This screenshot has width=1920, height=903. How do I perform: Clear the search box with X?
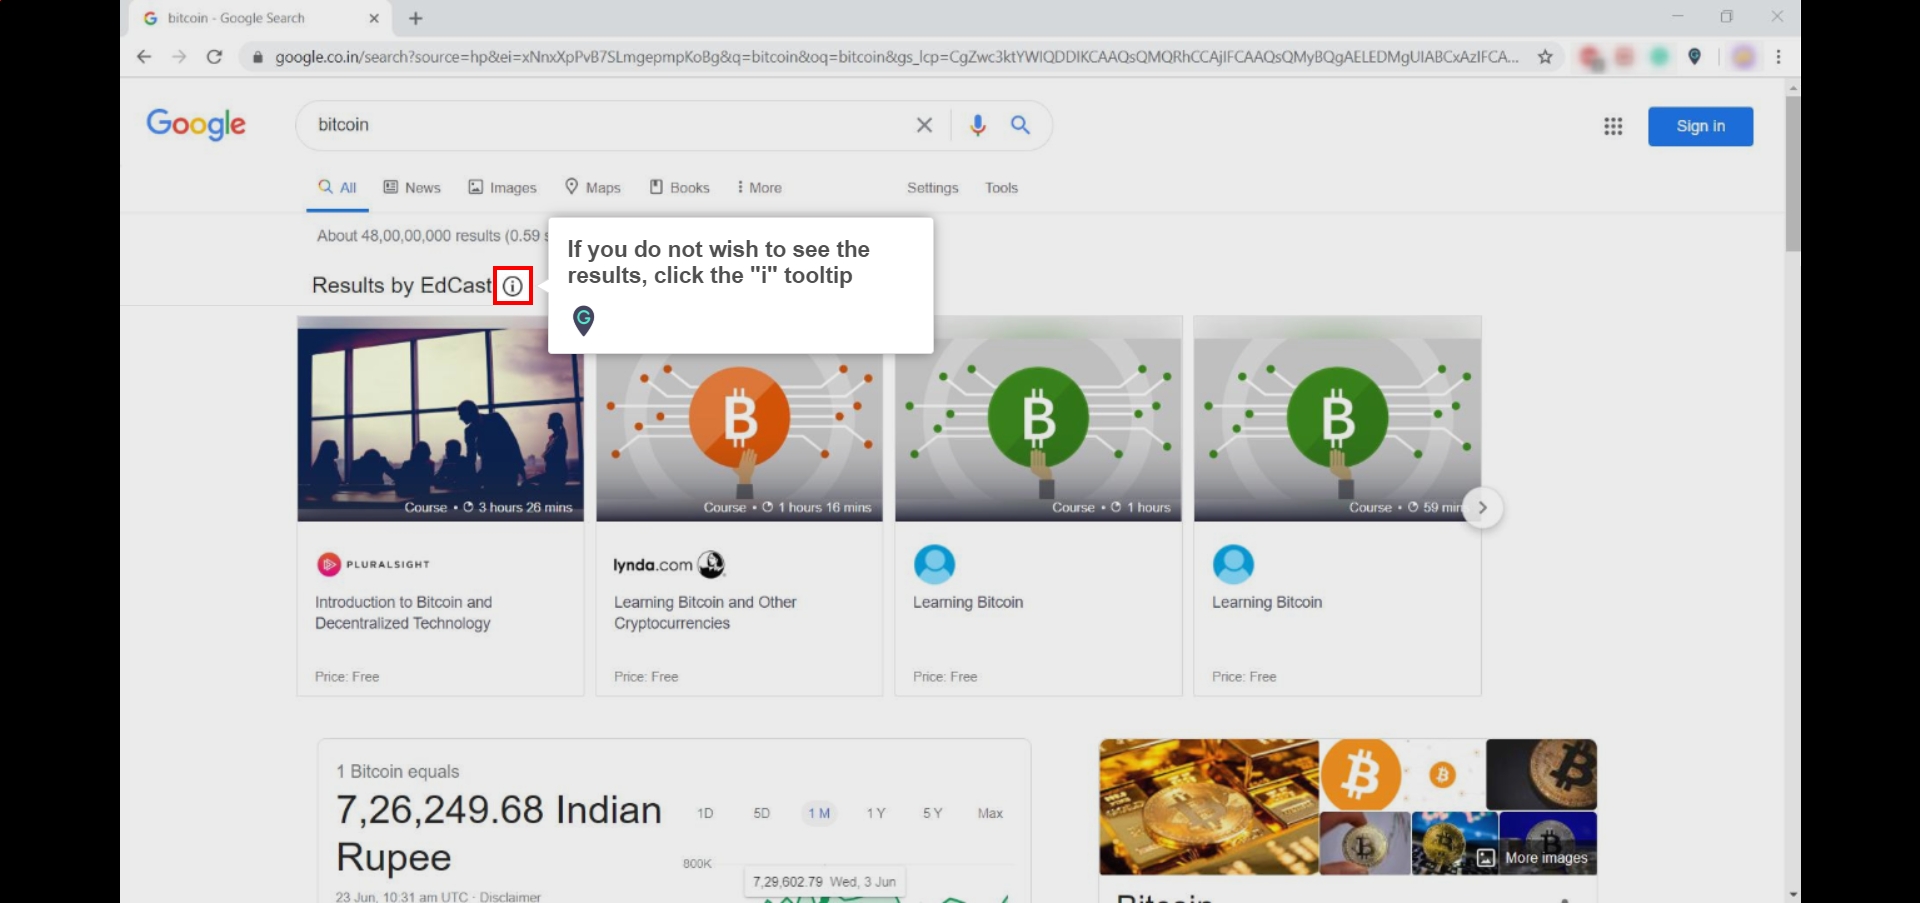click(x=924, y=125)
